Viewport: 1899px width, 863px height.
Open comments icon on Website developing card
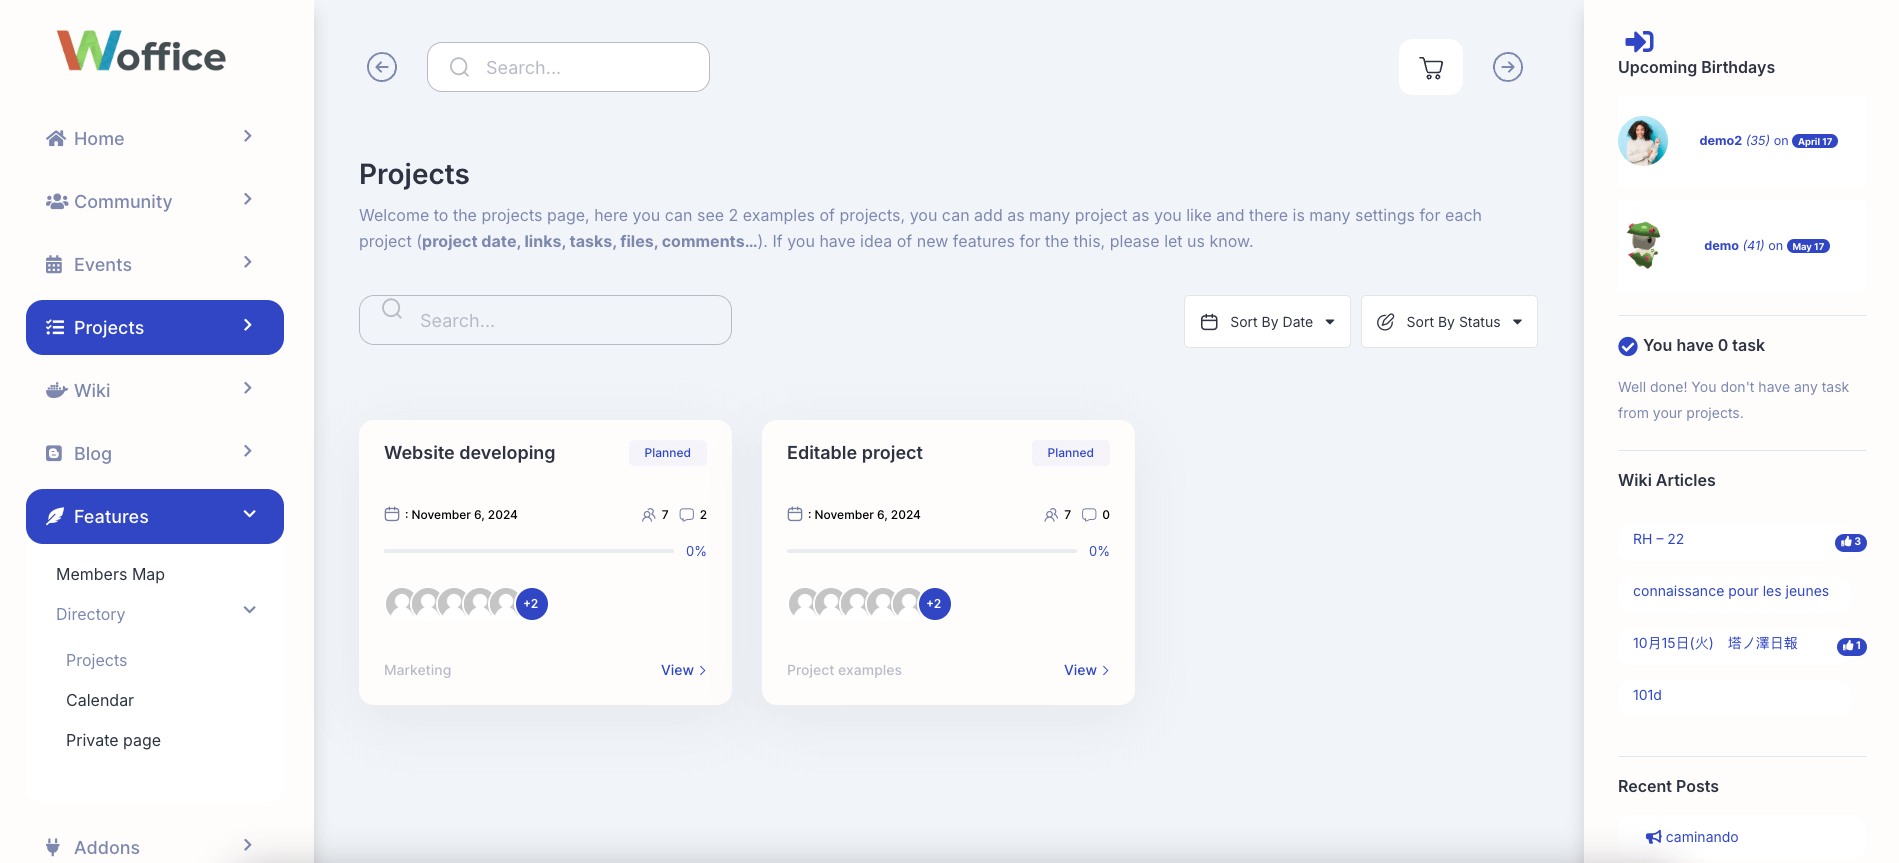[686, 515]
